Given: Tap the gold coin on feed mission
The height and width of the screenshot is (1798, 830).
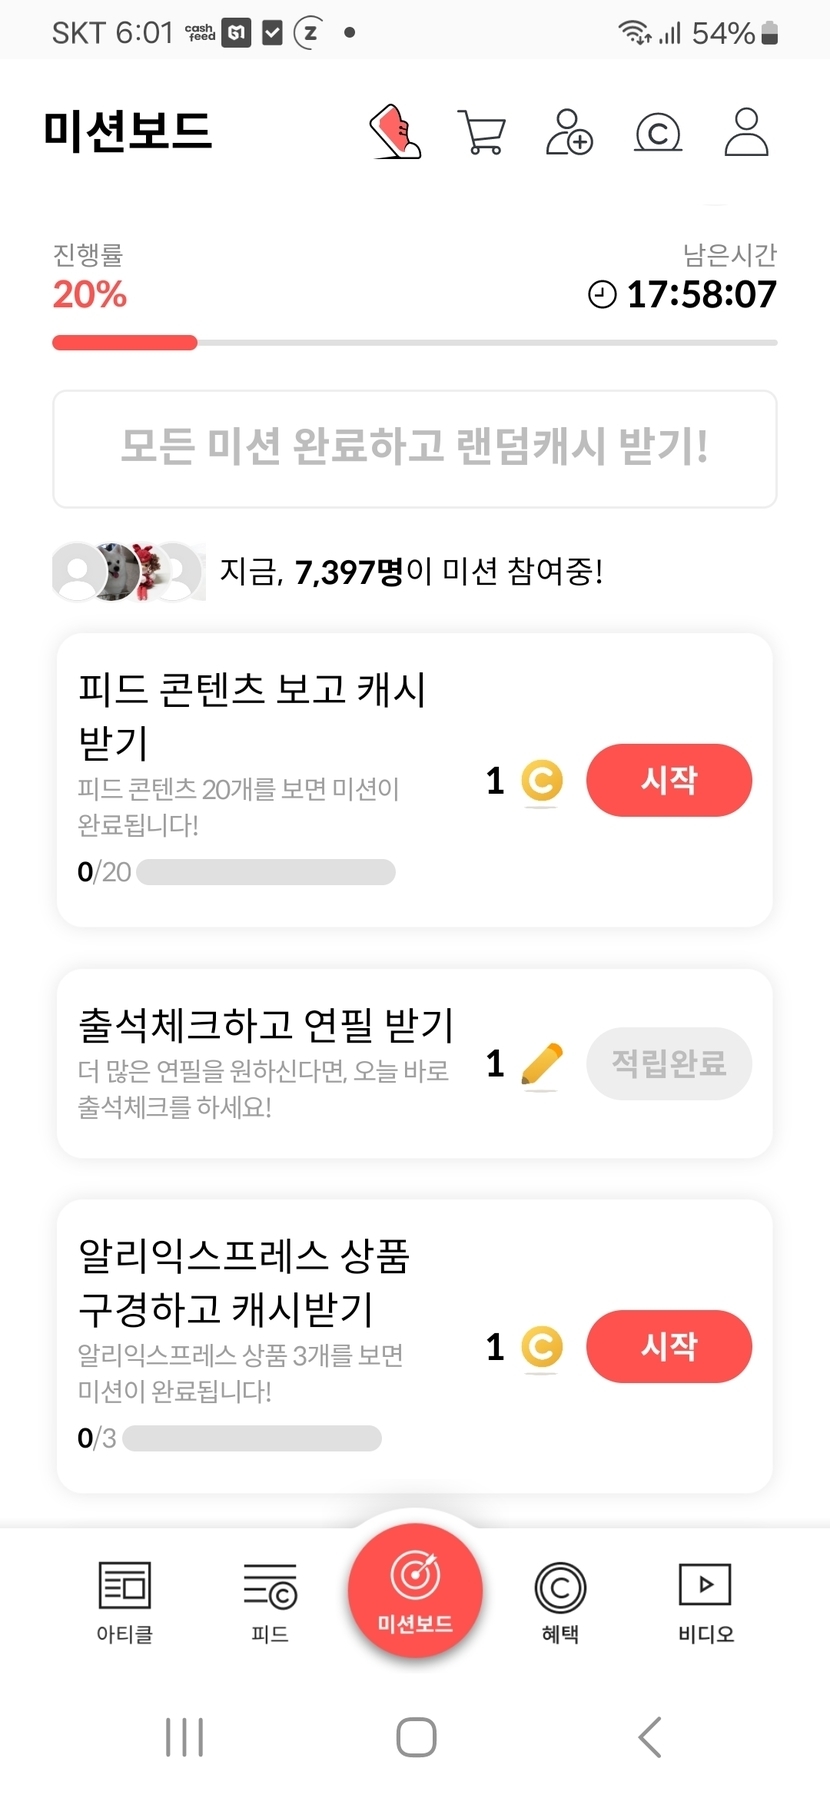Looking at the screenshot, I should (542, 781).
